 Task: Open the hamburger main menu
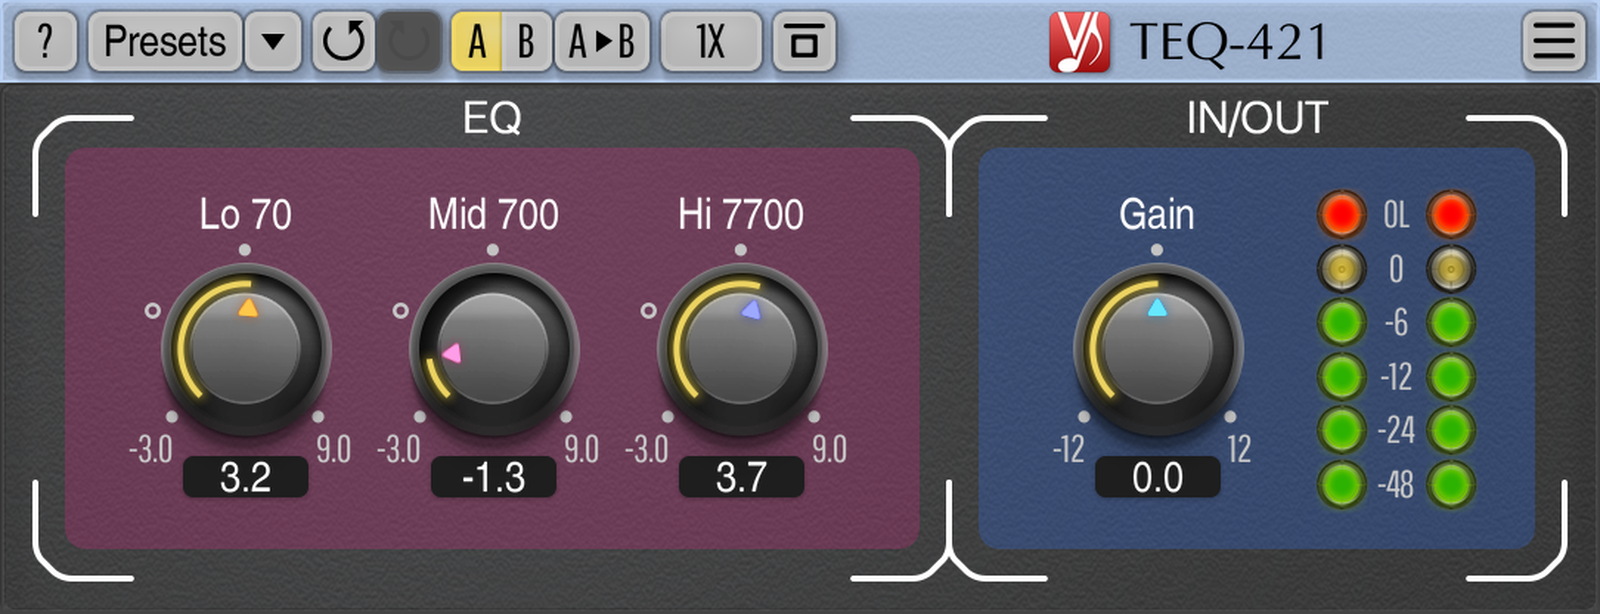(1553, 42)
